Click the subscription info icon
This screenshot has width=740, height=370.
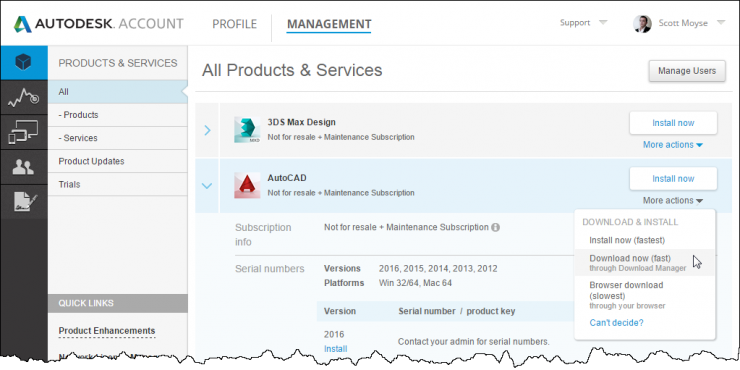pyautogui.click(x=495, y=227)
